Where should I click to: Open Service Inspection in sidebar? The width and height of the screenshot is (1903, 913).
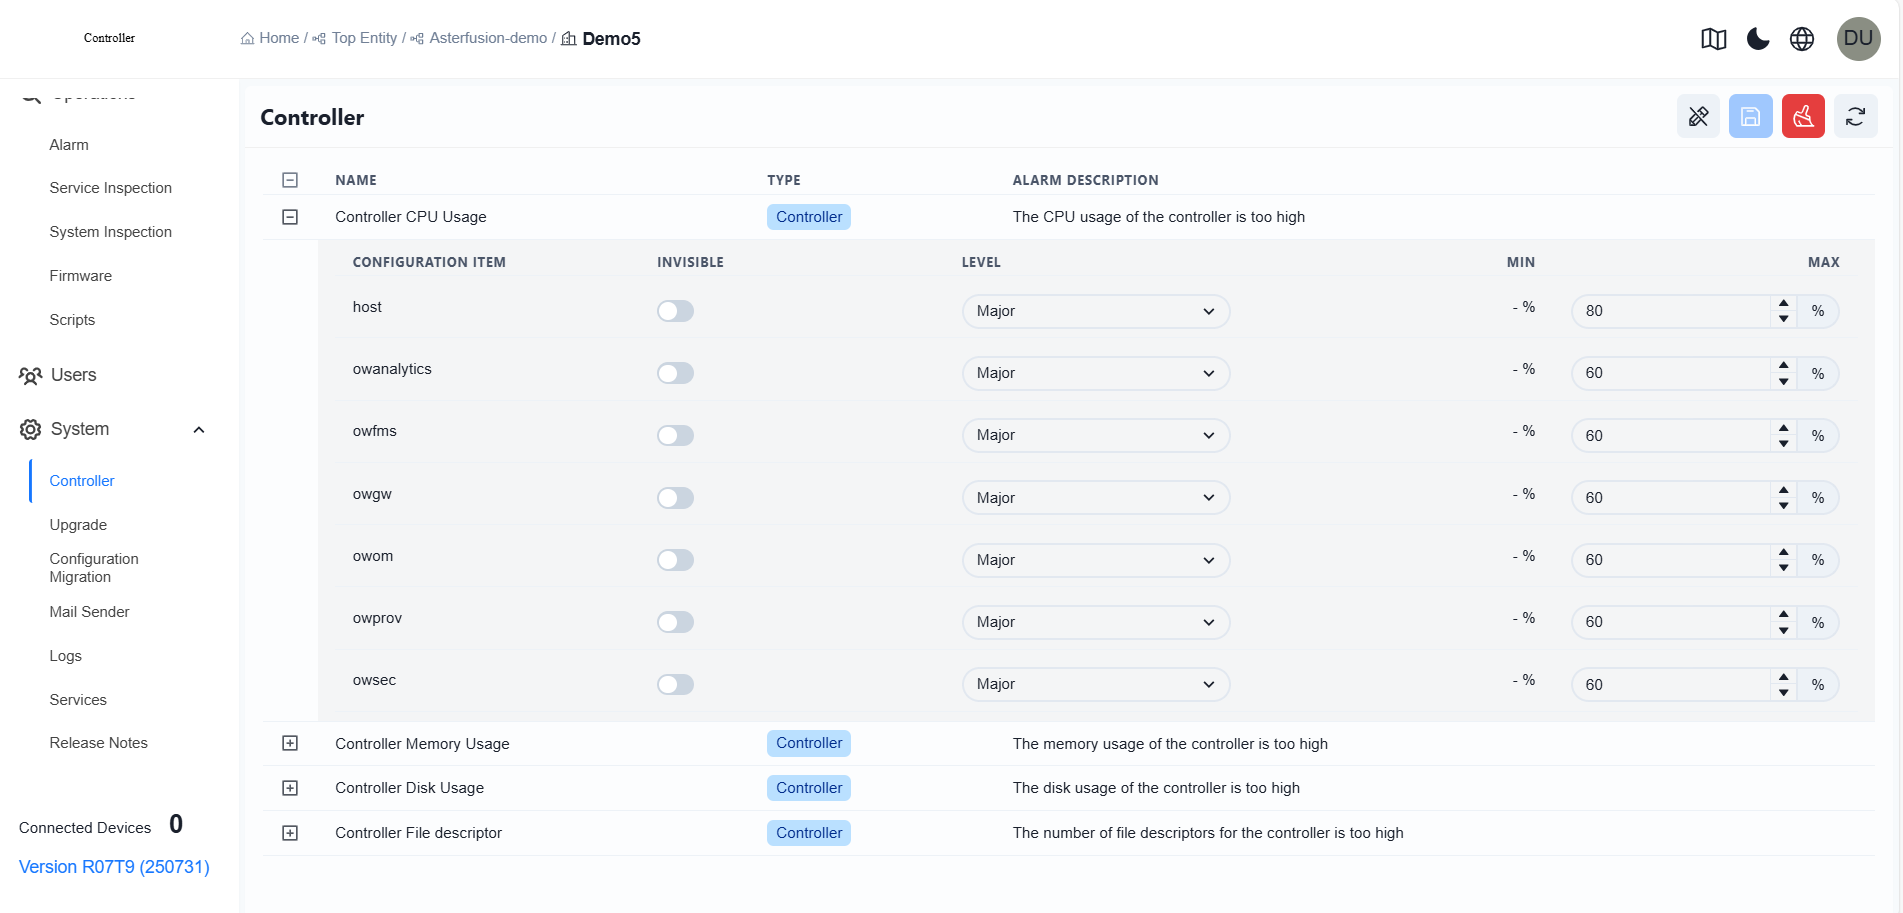pos(110,188)
